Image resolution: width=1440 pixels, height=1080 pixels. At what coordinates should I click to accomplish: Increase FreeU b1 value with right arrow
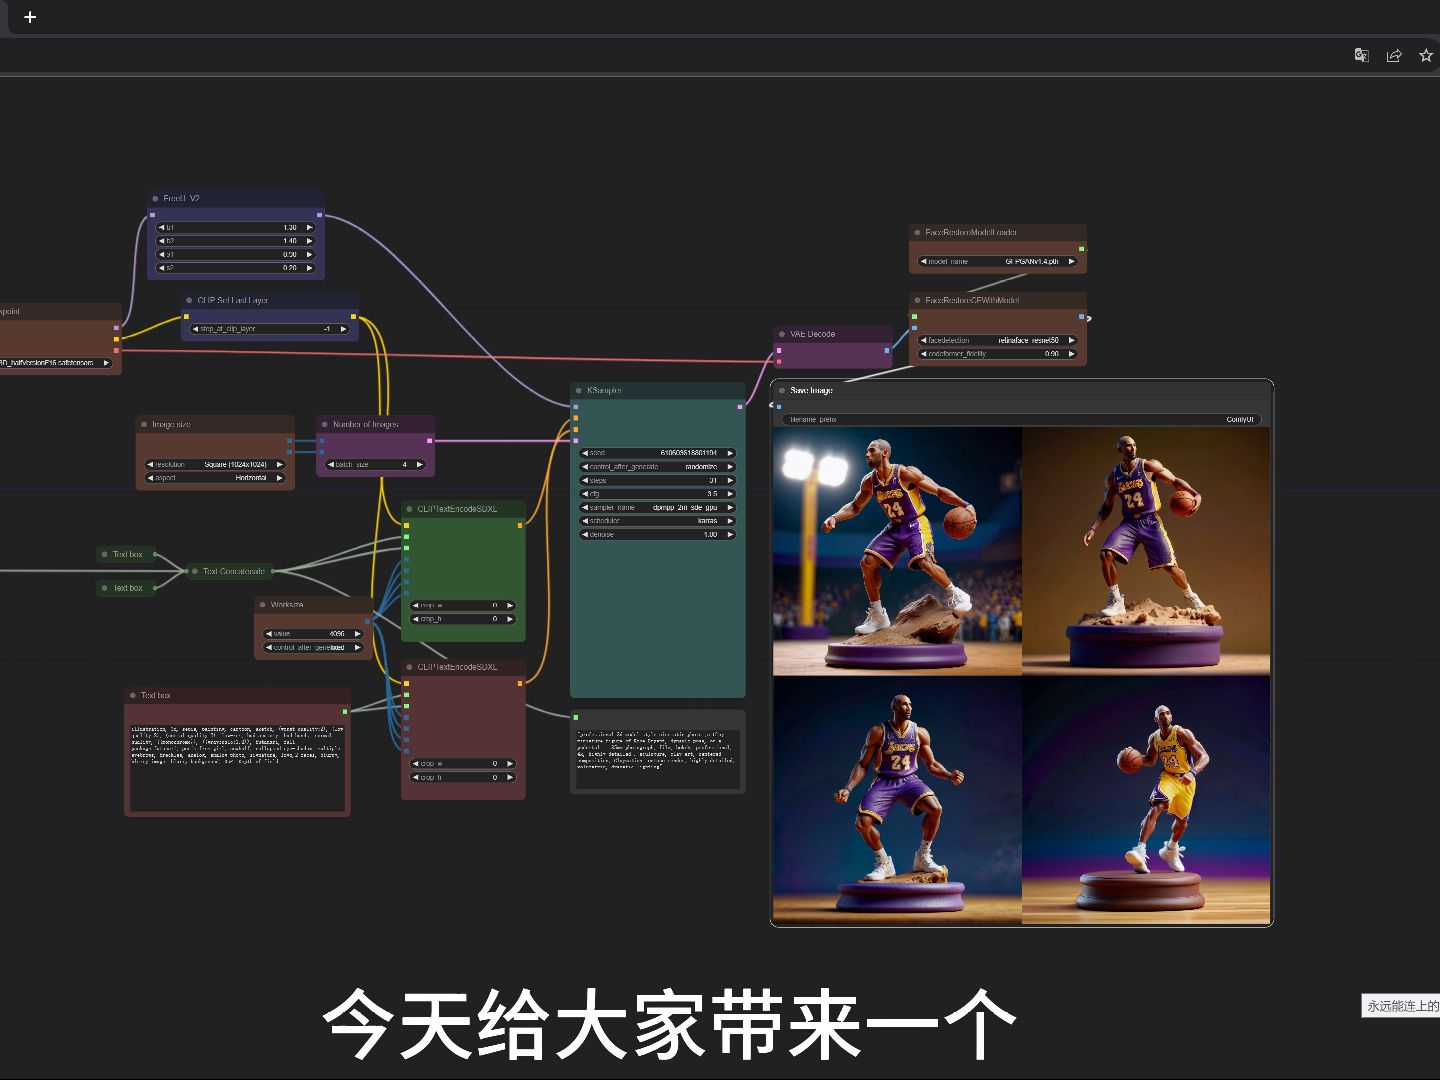click(x=309, y=227)
